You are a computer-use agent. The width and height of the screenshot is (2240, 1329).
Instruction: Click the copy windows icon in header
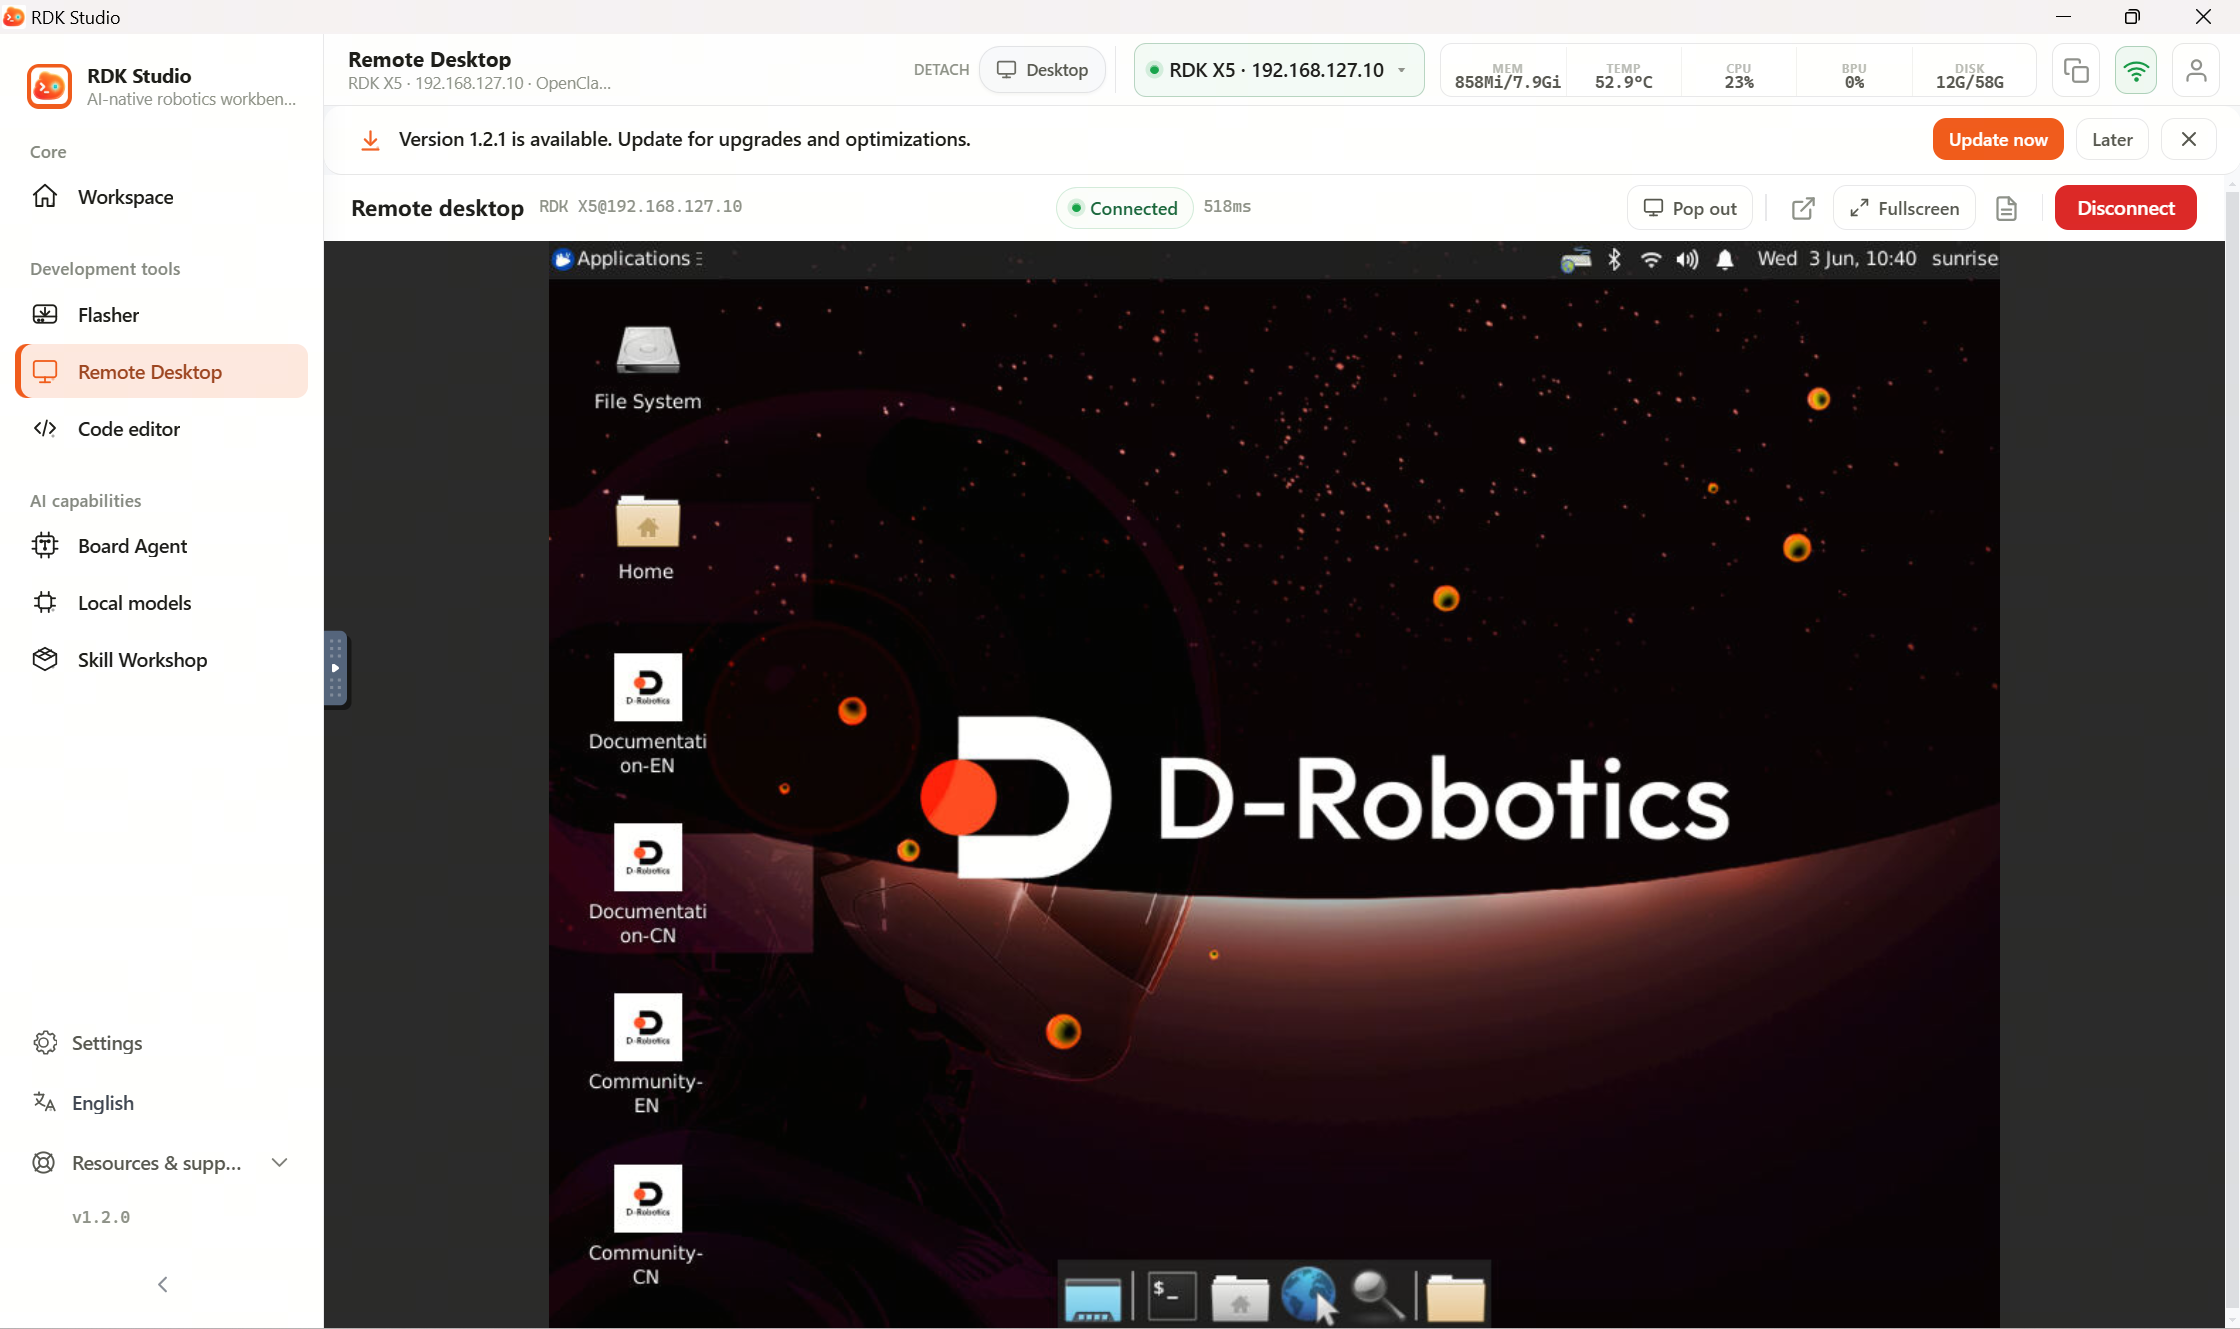(x=2076, y=70)
